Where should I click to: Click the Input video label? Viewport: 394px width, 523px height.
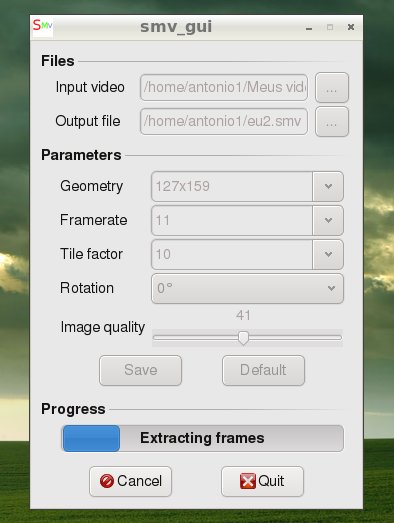click(x=90, y=87)
